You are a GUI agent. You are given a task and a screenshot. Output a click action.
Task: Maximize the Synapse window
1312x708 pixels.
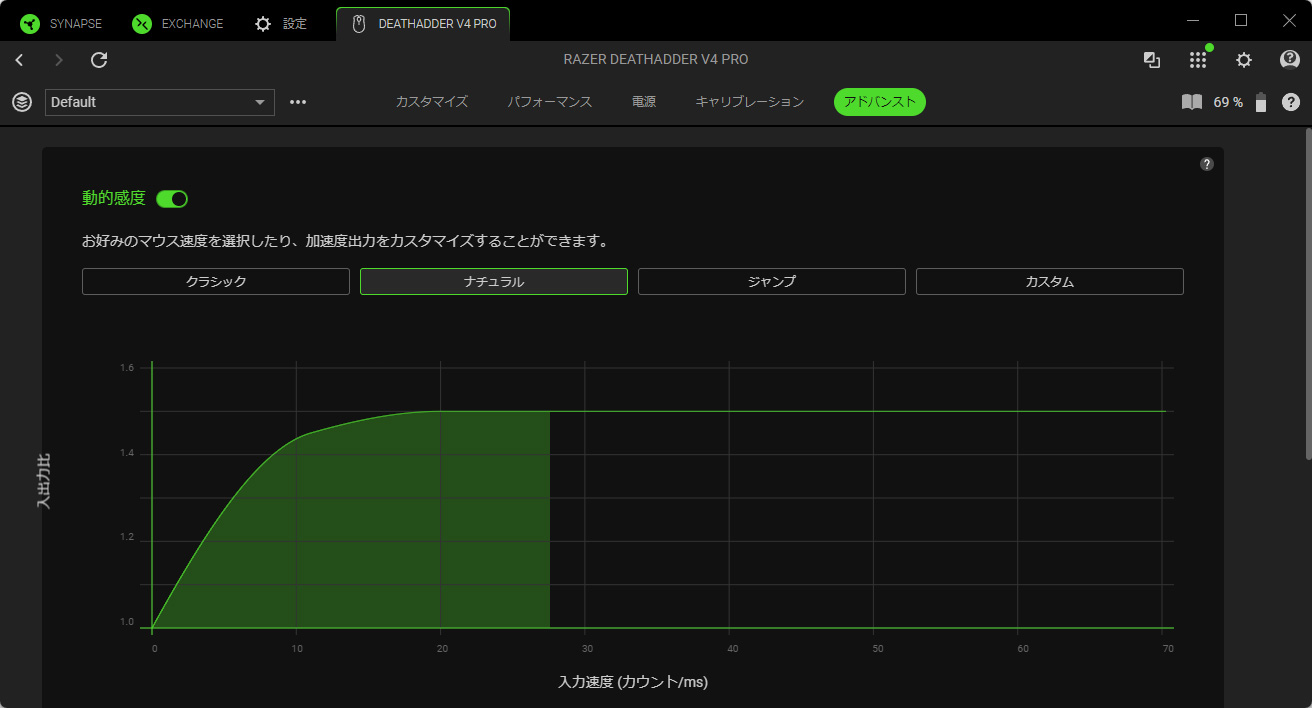click(x=1241, y=20)
